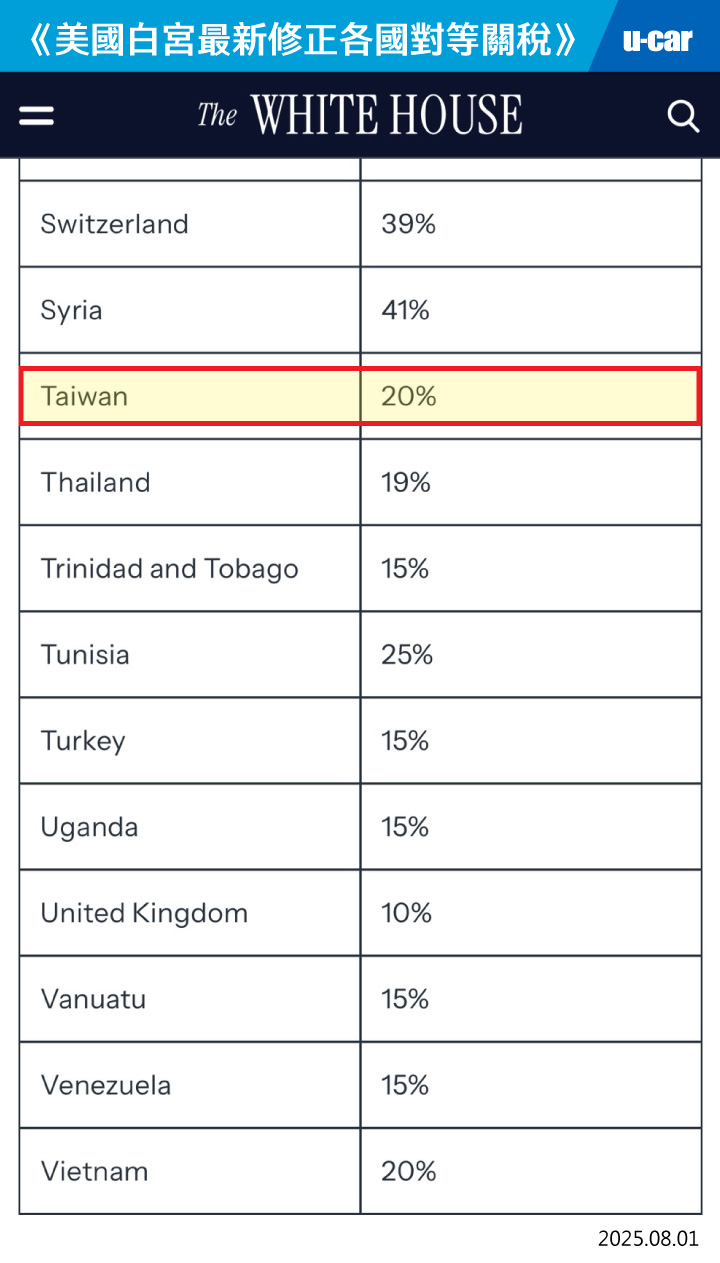The height and width of the screenshot is (1263, 720).
Task: Click Switzerland's 39% rate cell
Action: point(531,224)
